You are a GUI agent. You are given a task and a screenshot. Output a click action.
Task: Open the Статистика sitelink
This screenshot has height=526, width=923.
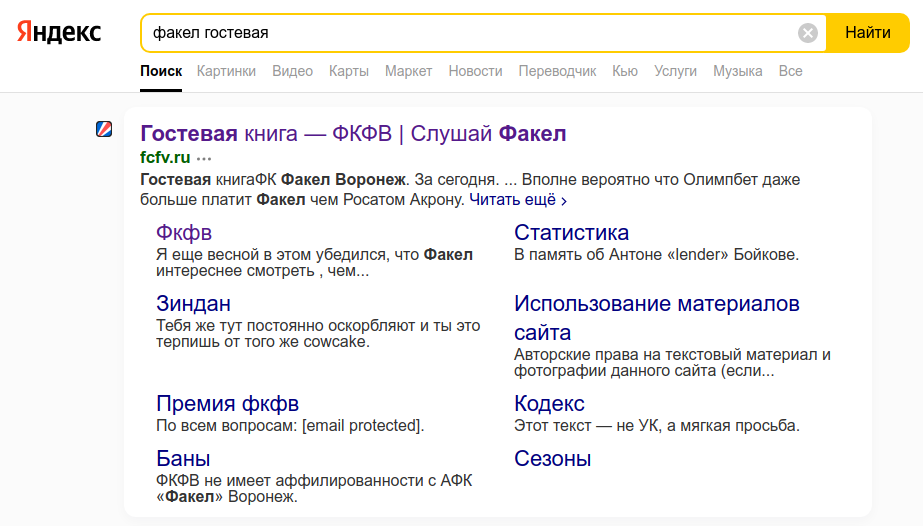[571, 232]
